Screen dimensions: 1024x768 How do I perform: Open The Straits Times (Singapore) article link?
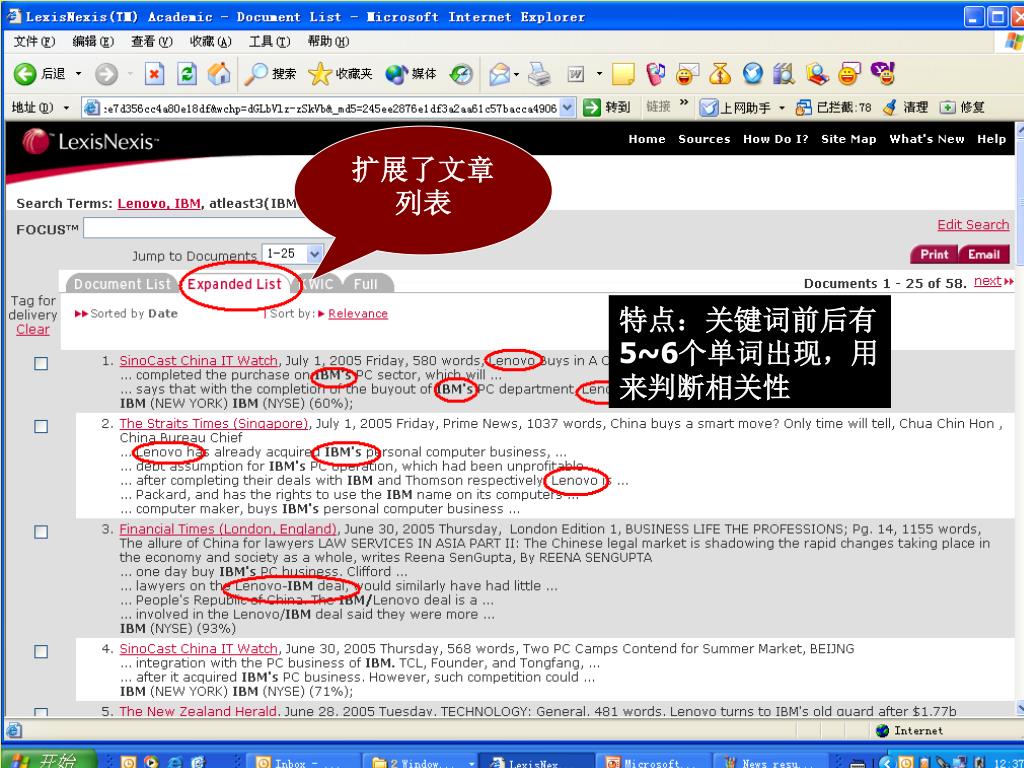[x=214, y=424]
